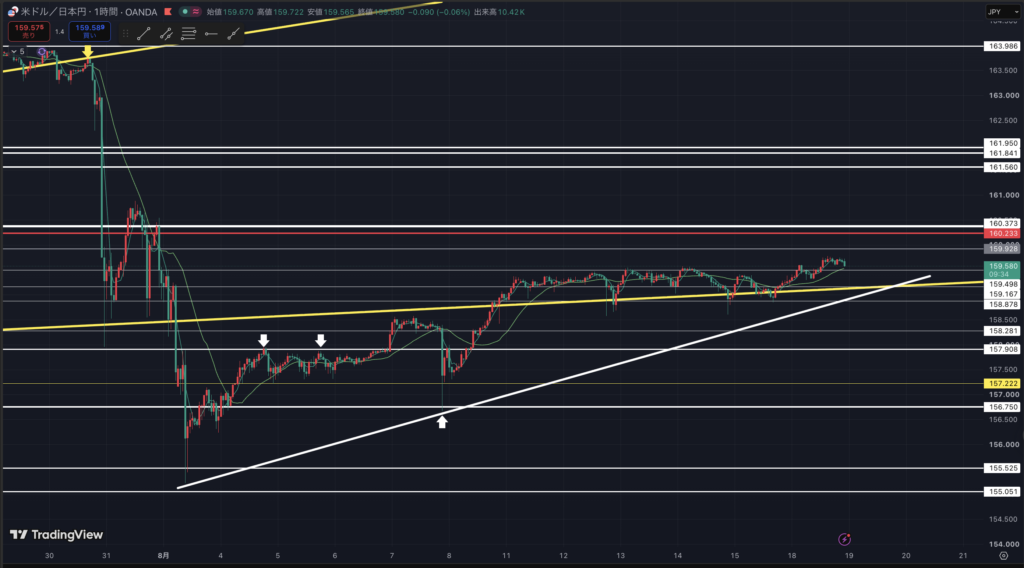The height and width of the screenshot is (568, 1024).
Task: Select the extended line tool
Action: [233, 34]
